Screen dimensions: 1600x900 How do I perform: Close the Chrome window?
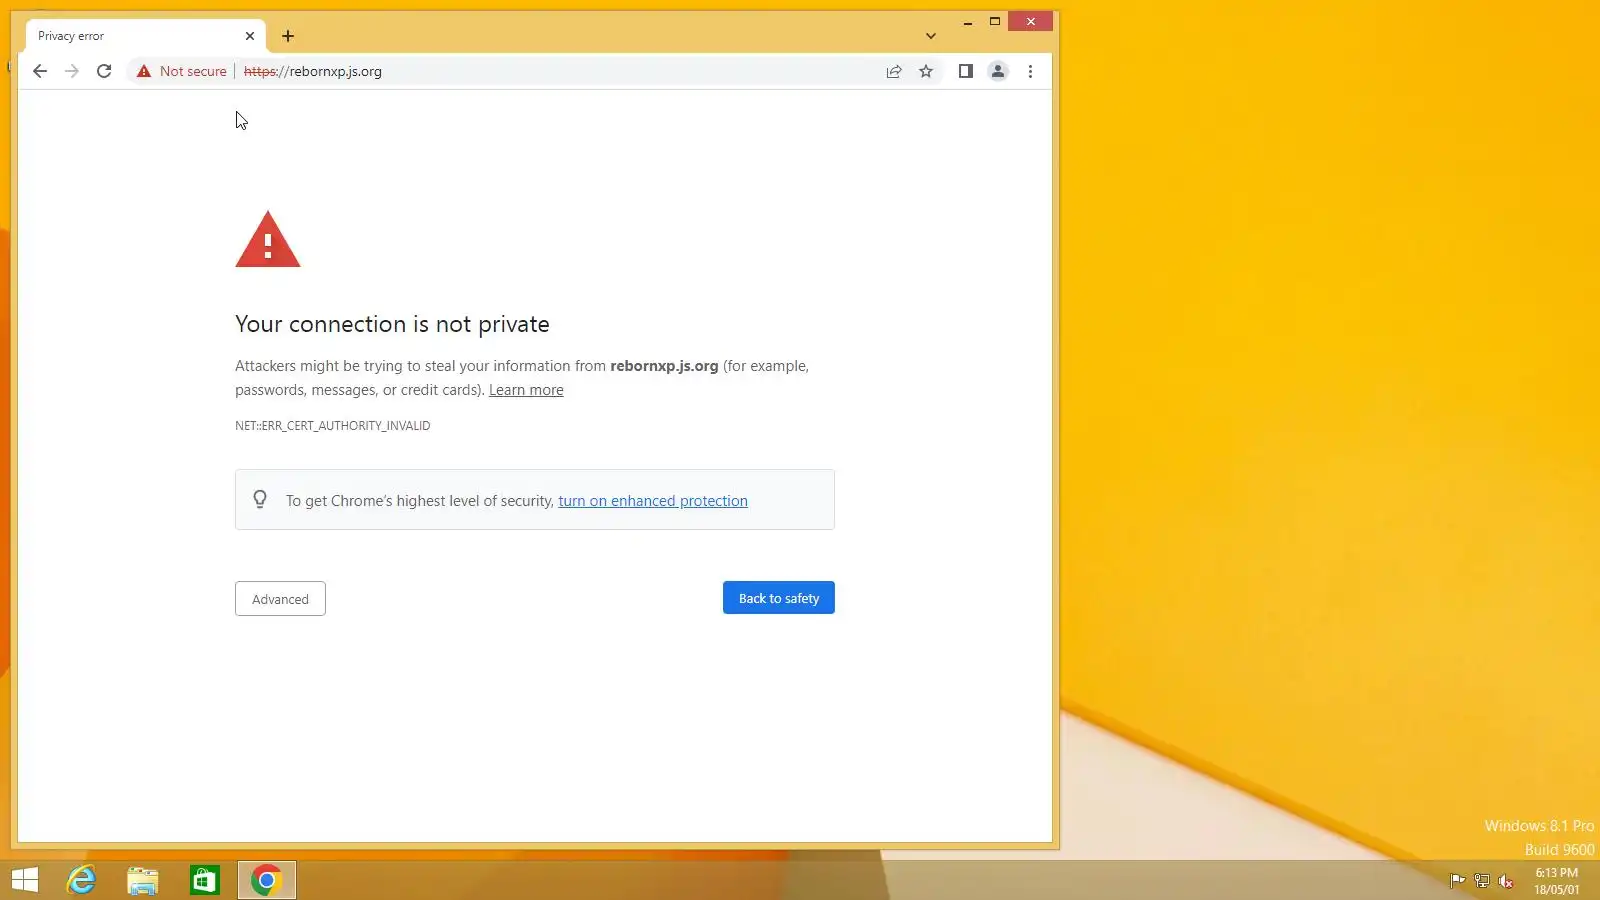1031,22
